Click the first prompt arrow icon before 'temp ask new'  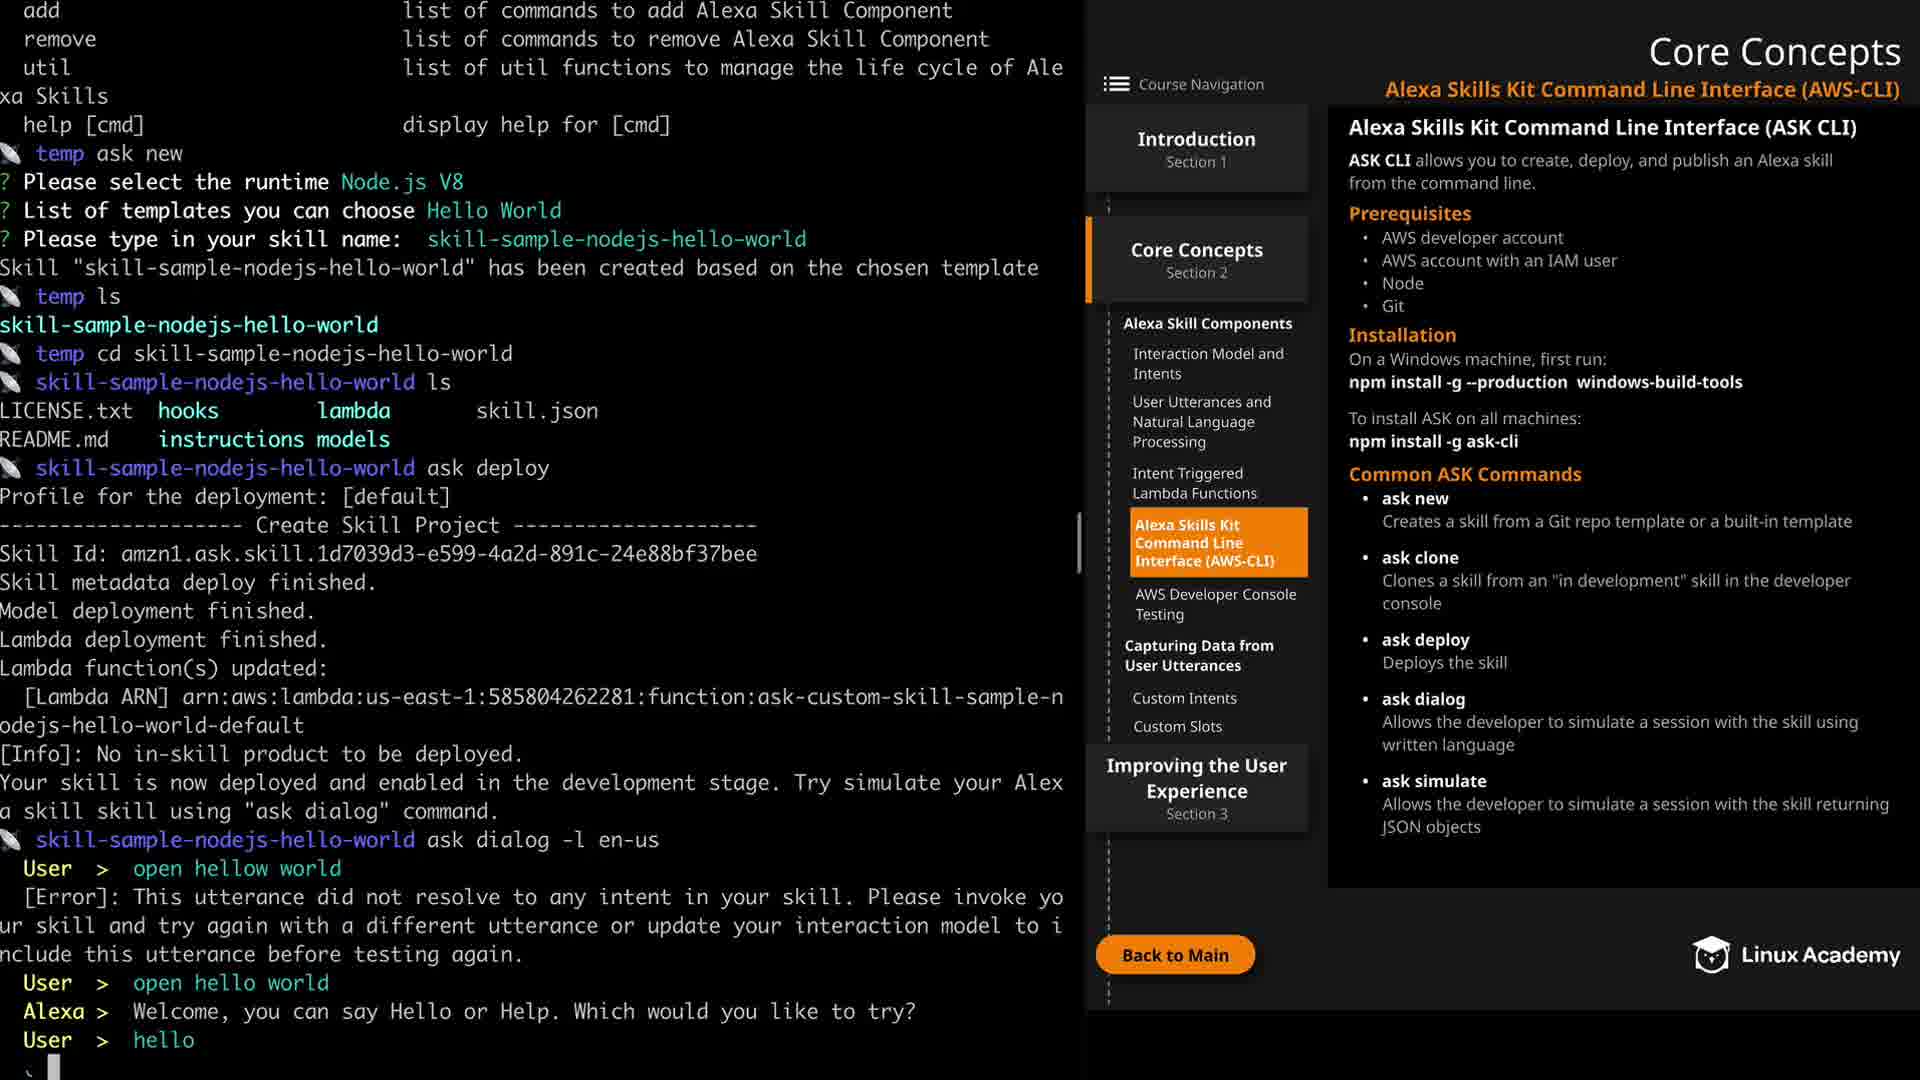click(11, 154)
